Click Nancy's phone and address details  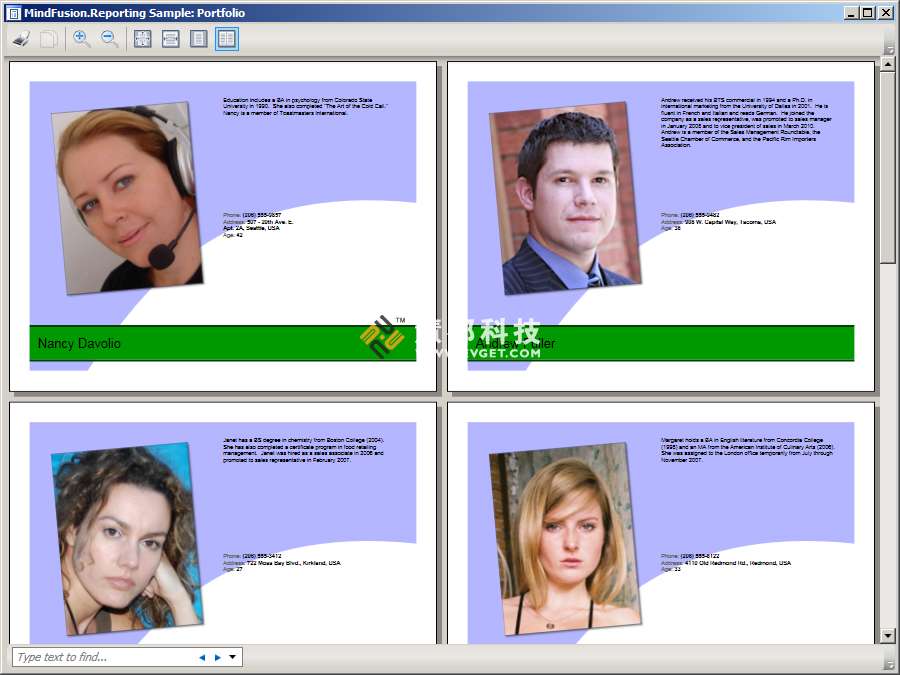pyautogui.click(x=258, y=225)
